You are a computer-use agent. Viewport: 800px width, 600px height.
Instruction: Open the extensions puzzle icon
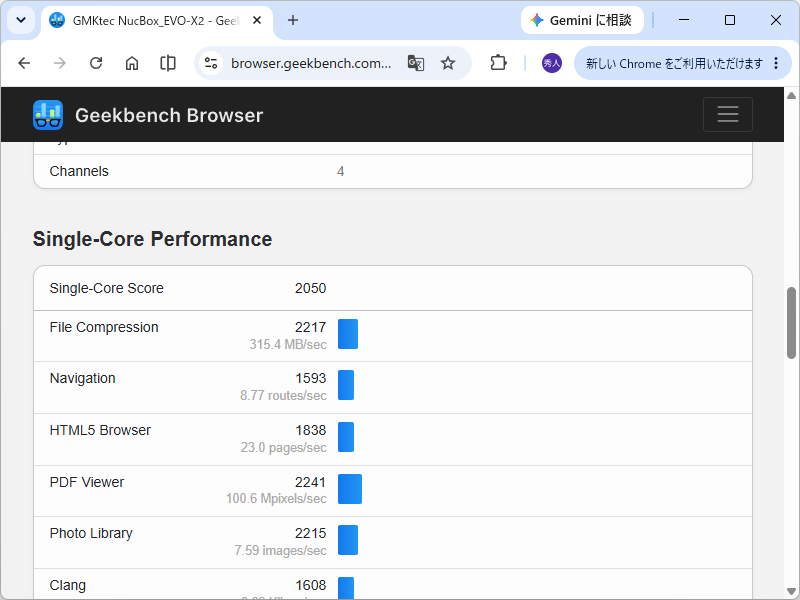point(498,63)
